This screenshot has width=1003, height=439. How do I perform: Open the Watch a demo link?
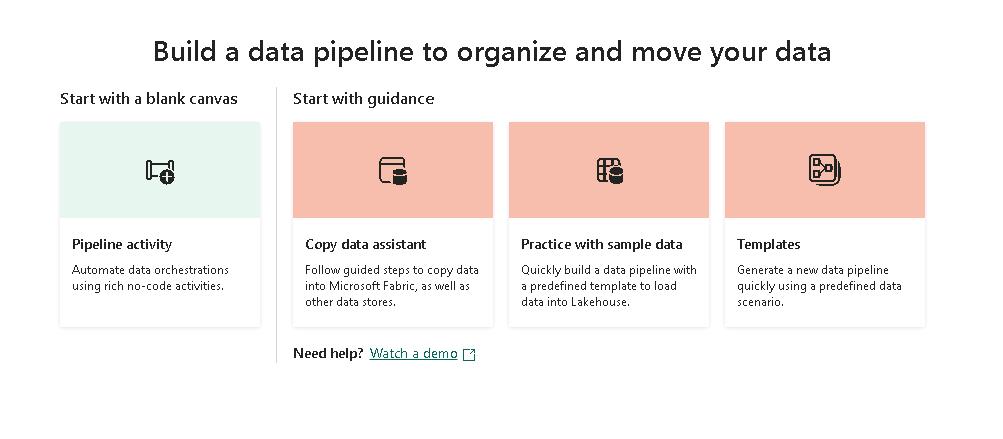pos(413,354)
